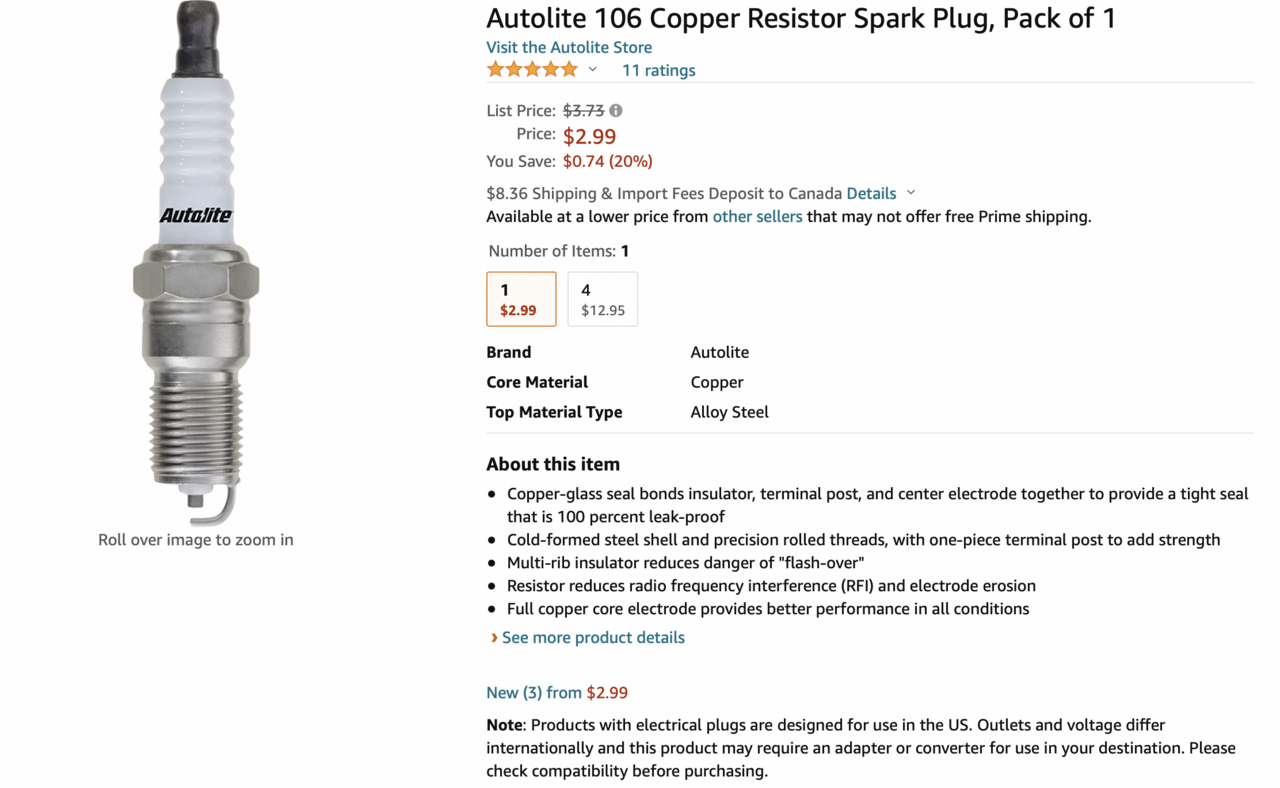Open the other sellers link
The height and width of the screenshot is (788, 1280).
[x=757, y=216]
